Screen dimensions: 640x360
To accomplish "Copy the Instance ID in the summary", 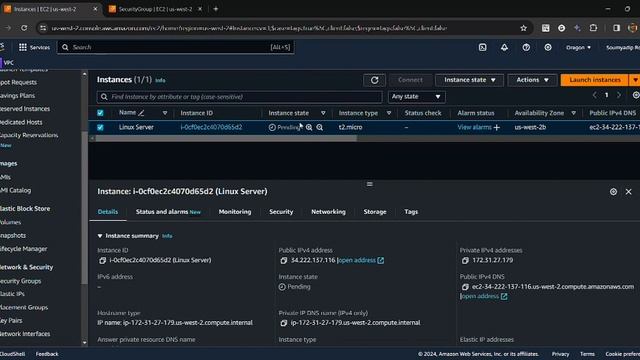I will (x=102, y=260).
